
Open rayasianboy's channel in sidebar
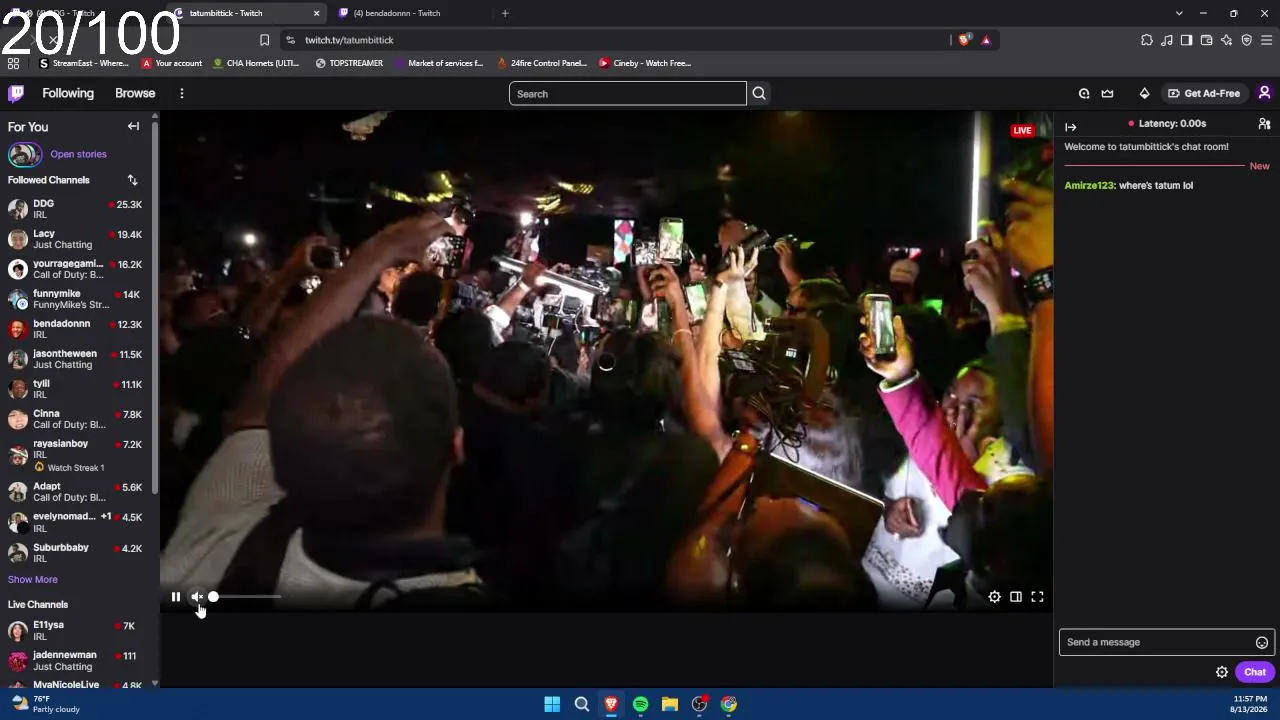(x=76, y=455)
